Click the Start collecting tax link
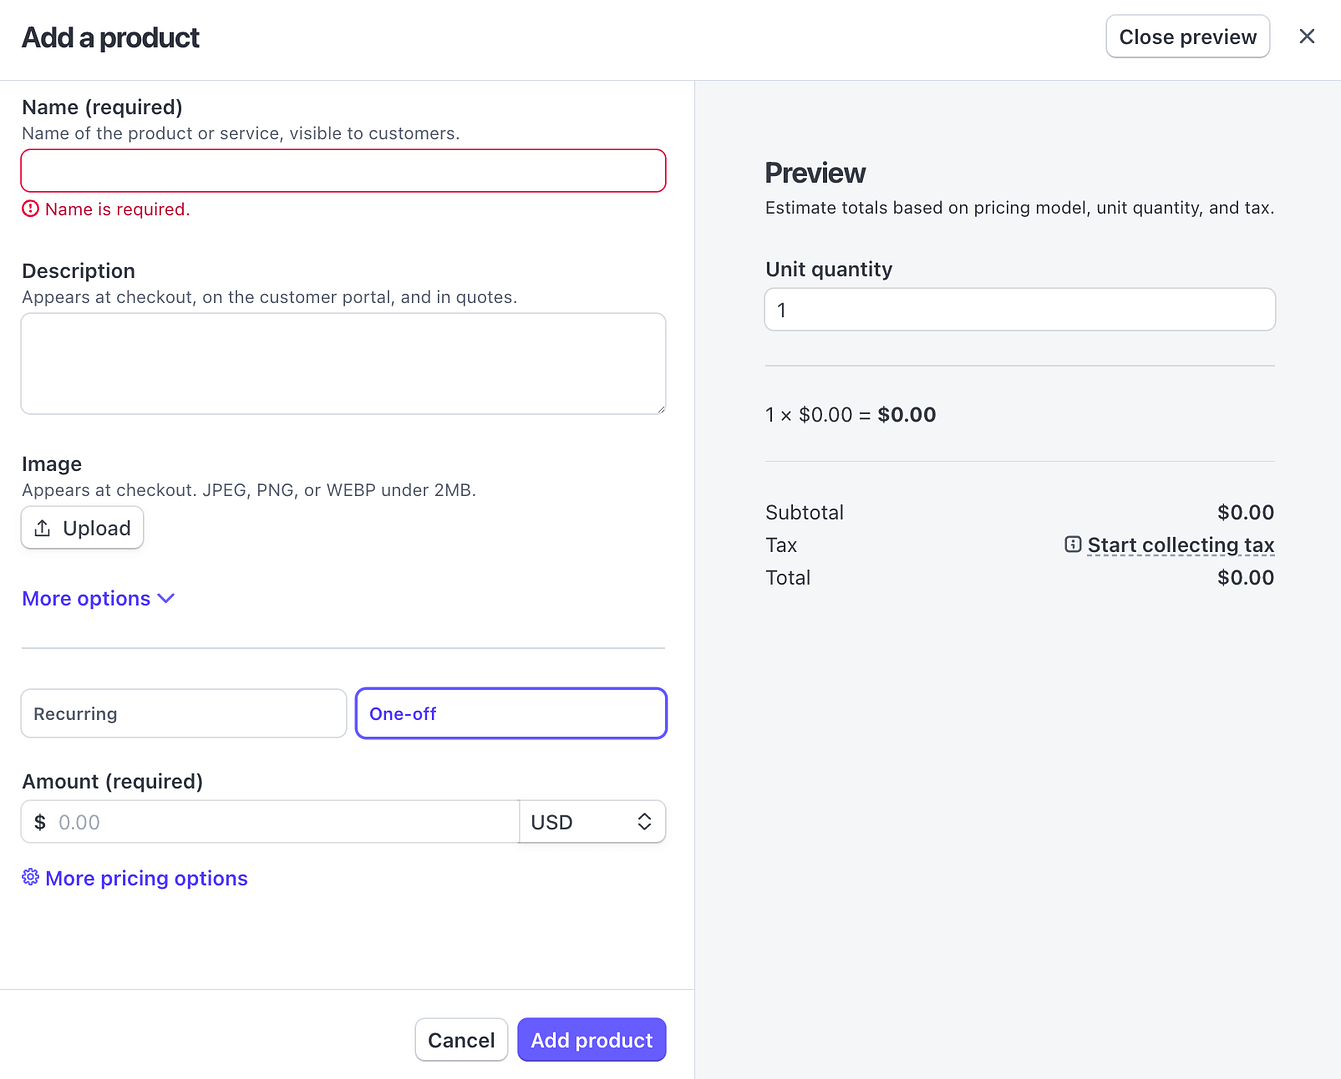Viewport: 1341px width, 1079px height. 1181,544
